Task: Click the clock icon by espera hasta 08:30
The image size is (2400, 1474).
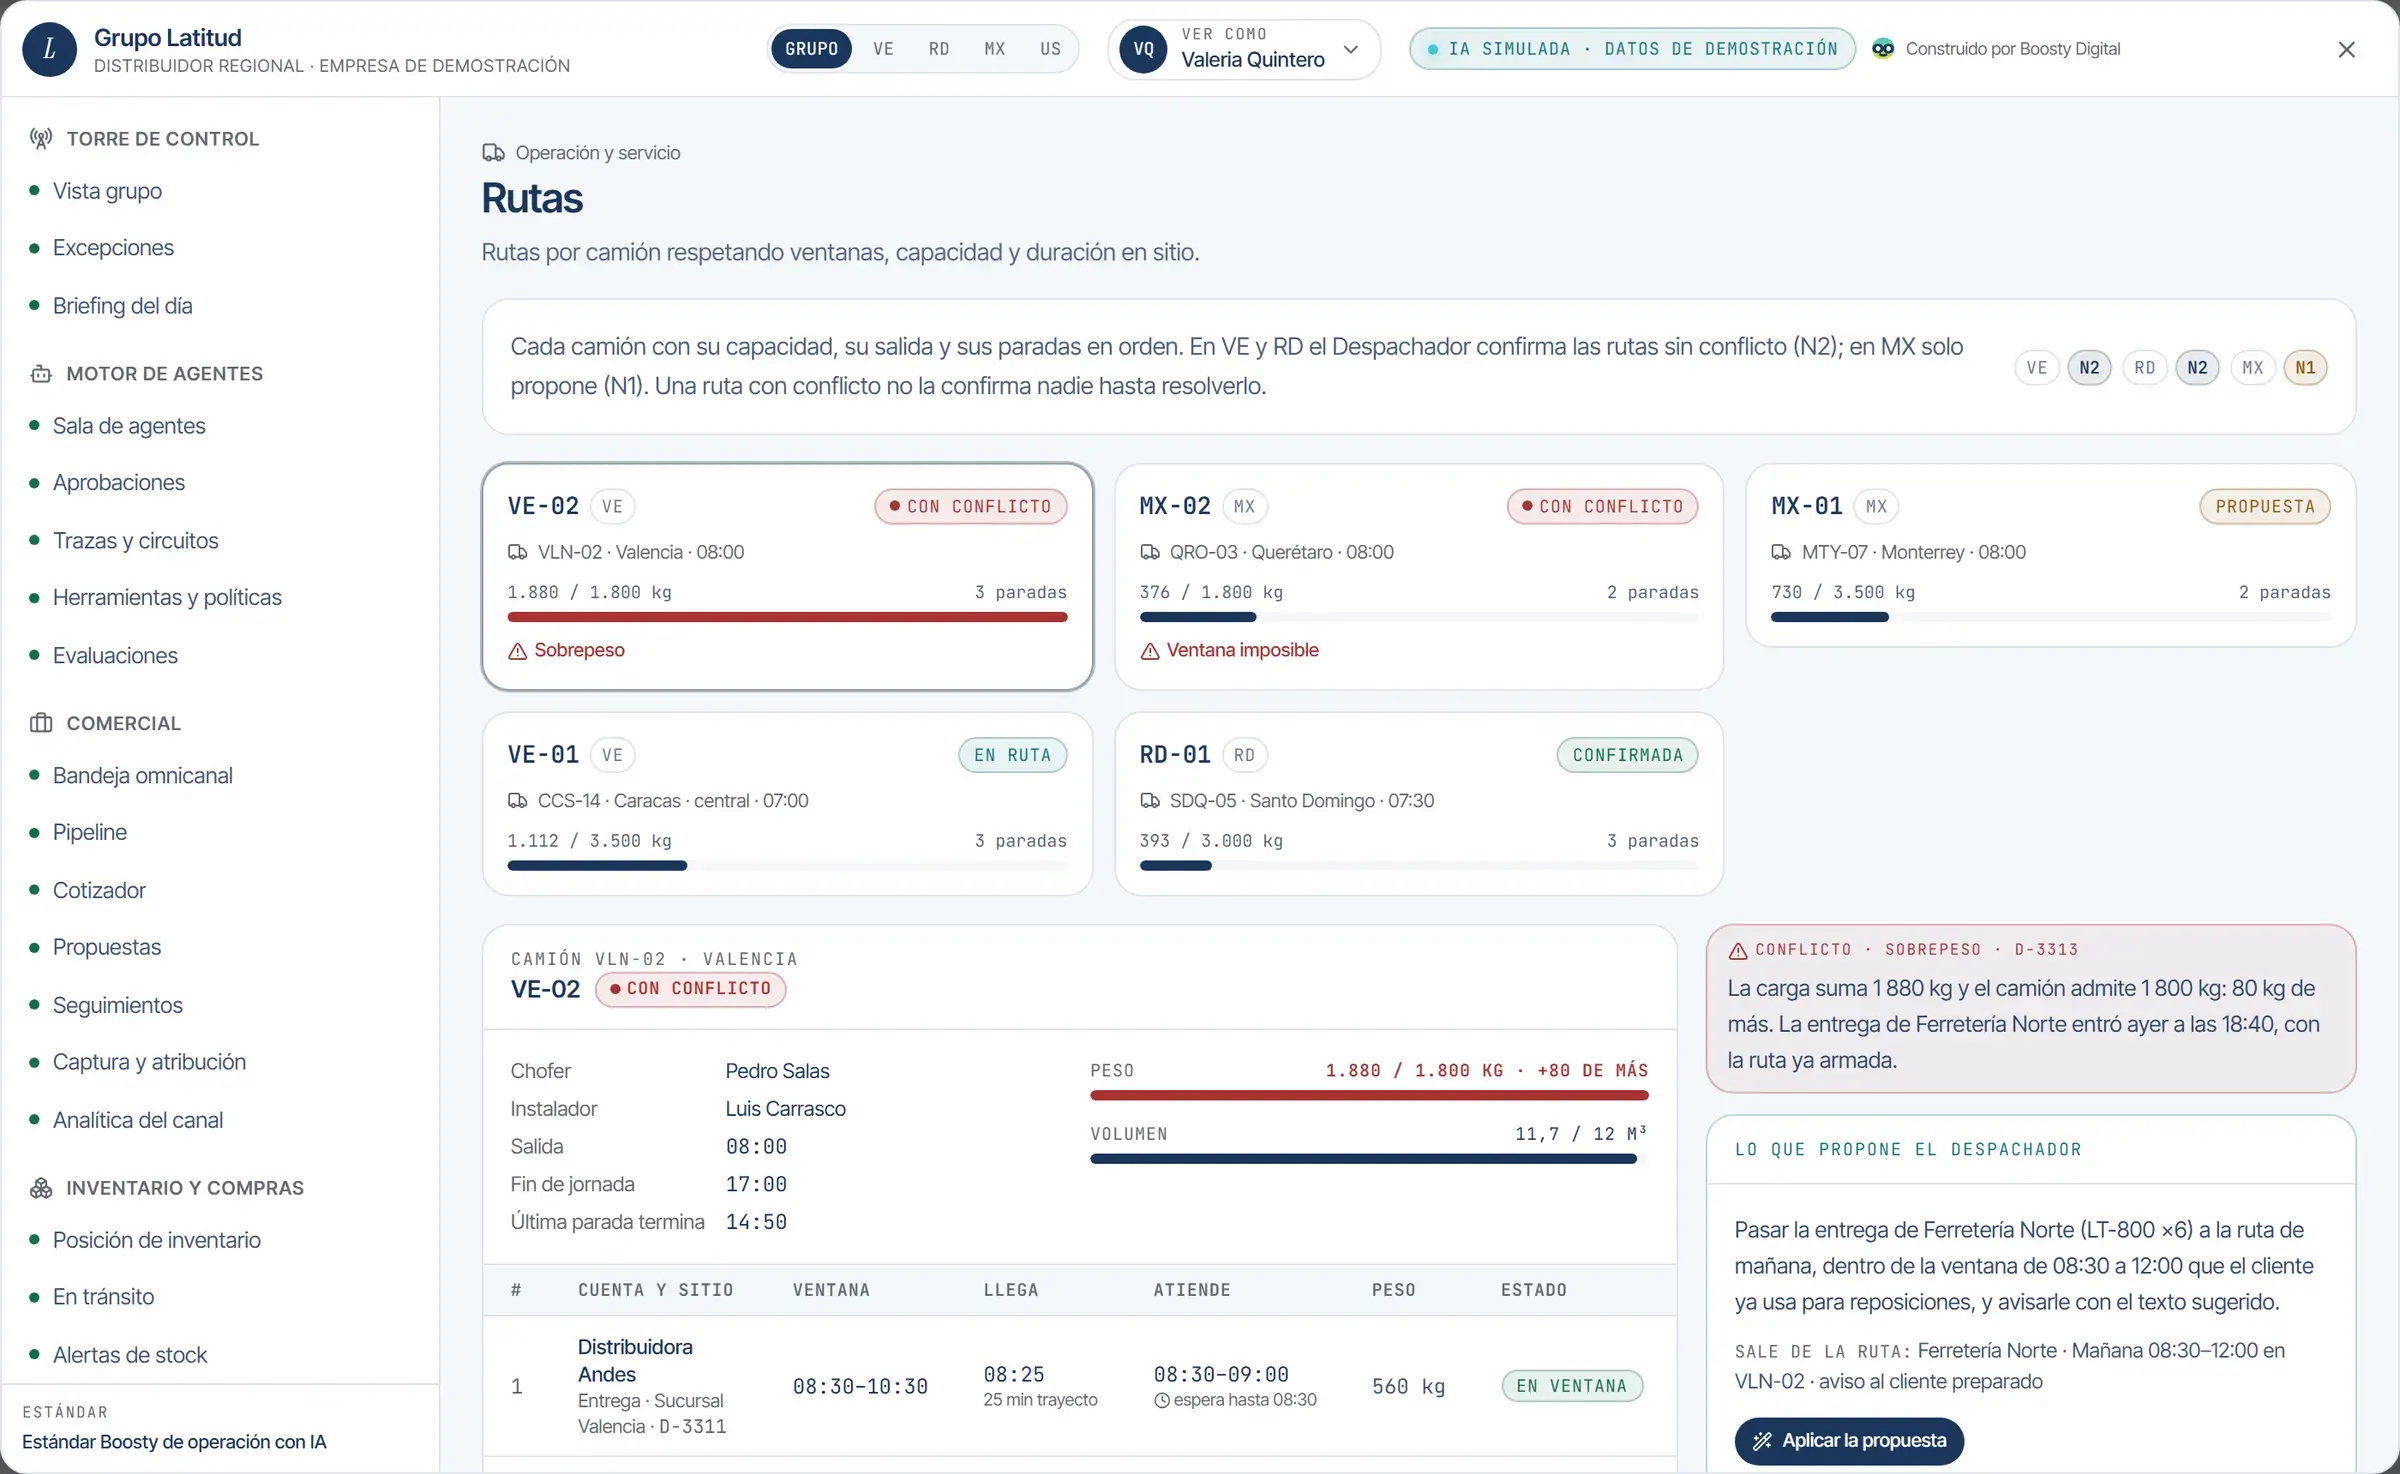Action: tap(1162, 1401)
